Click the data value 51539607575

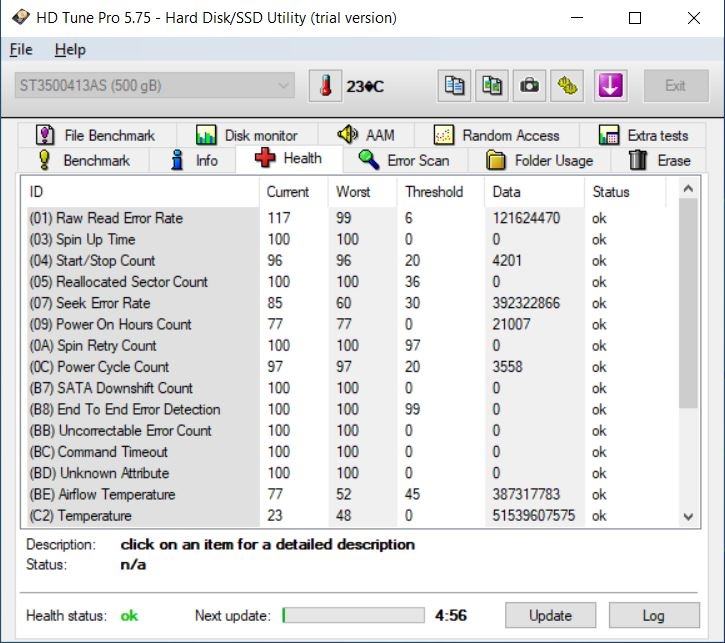[x=534, y=515]
